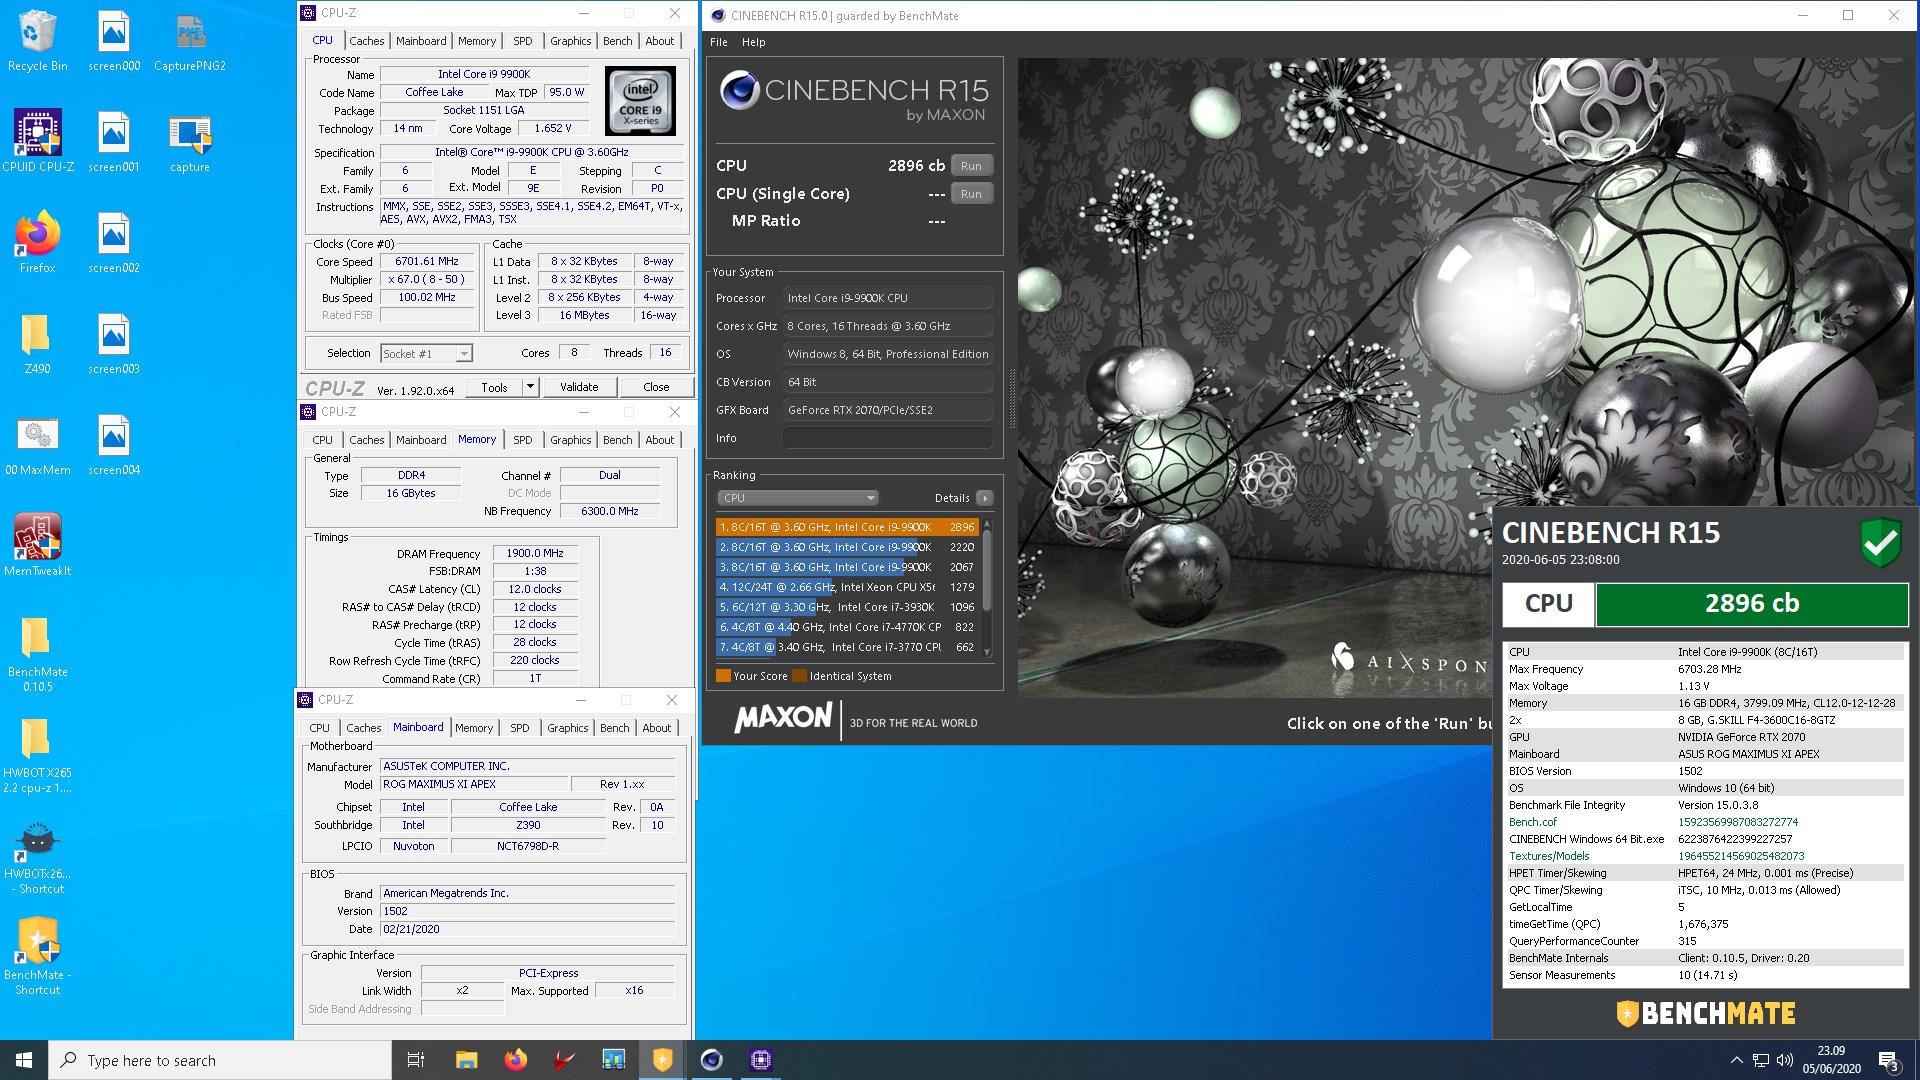Switch to Caches tab in top CPU-Z window
The width and height of the screenshot is (1920, 1080).
[x=367, y=41]
